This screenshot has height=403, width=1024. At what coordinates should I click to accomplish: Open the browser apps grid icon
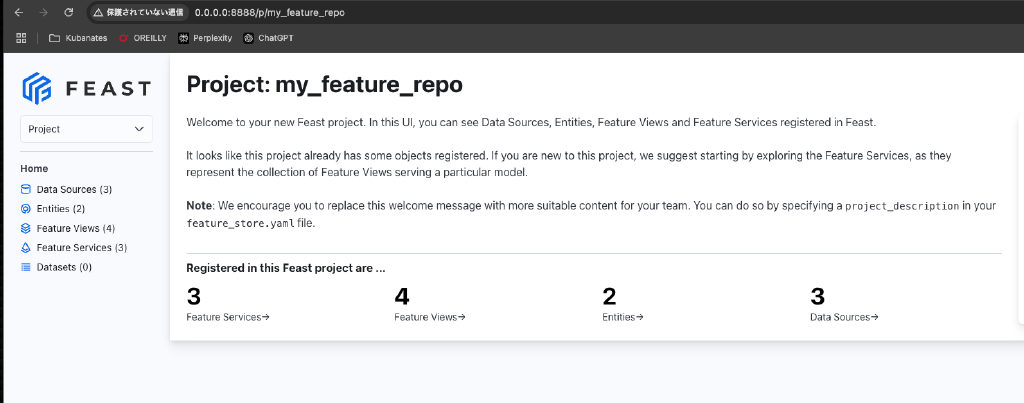point(21,38)
